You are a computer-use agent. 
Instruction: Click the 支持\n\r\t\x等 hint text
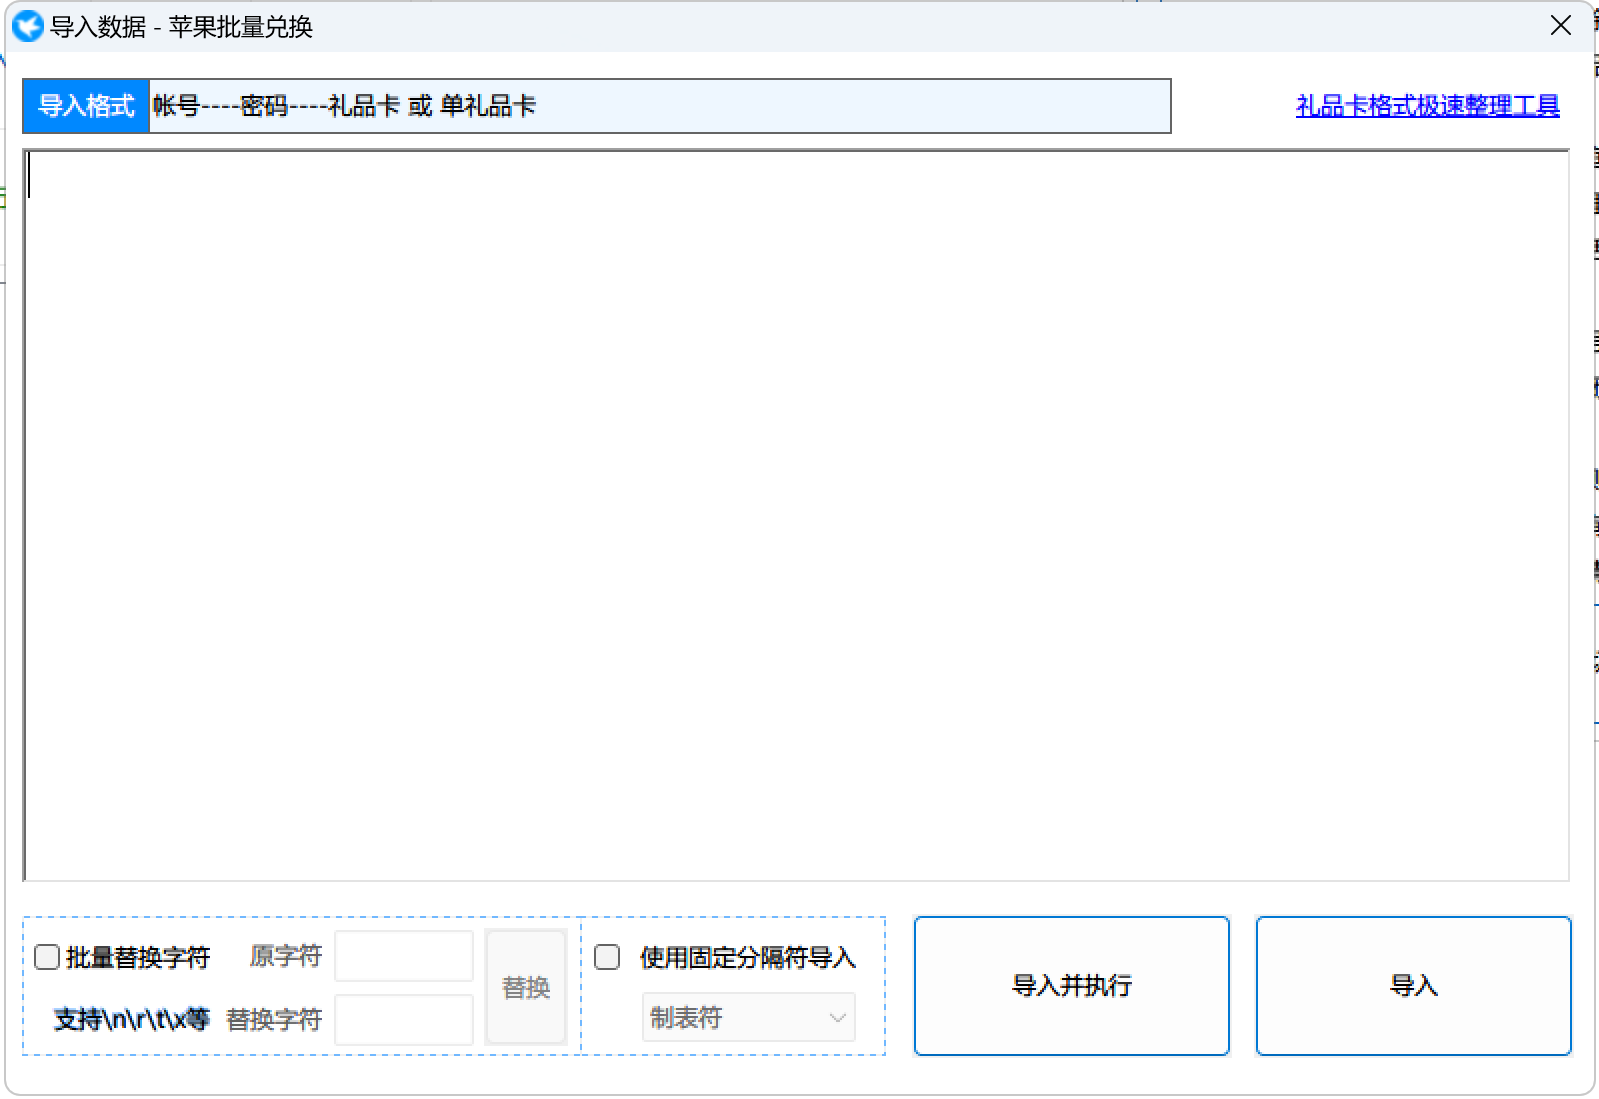[x=131, y=1019]
